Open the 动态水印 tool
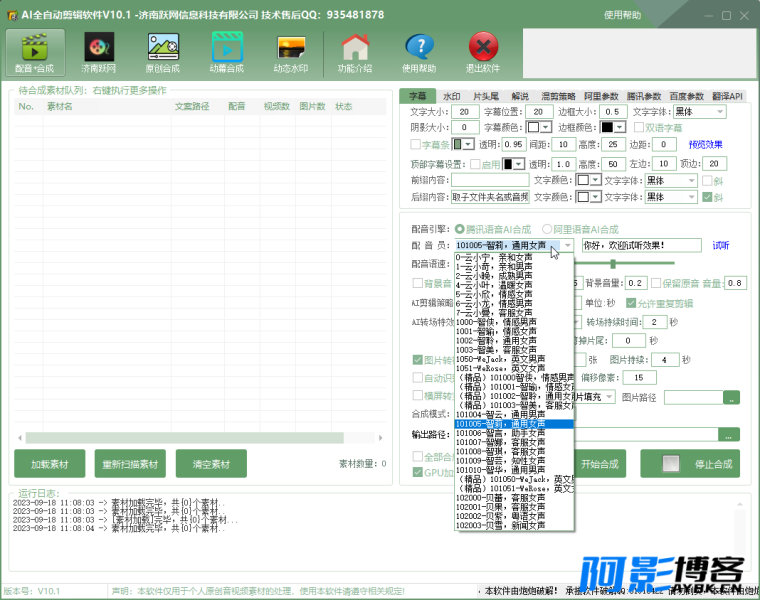Screen dimensions: 760x600 (291, 52)
